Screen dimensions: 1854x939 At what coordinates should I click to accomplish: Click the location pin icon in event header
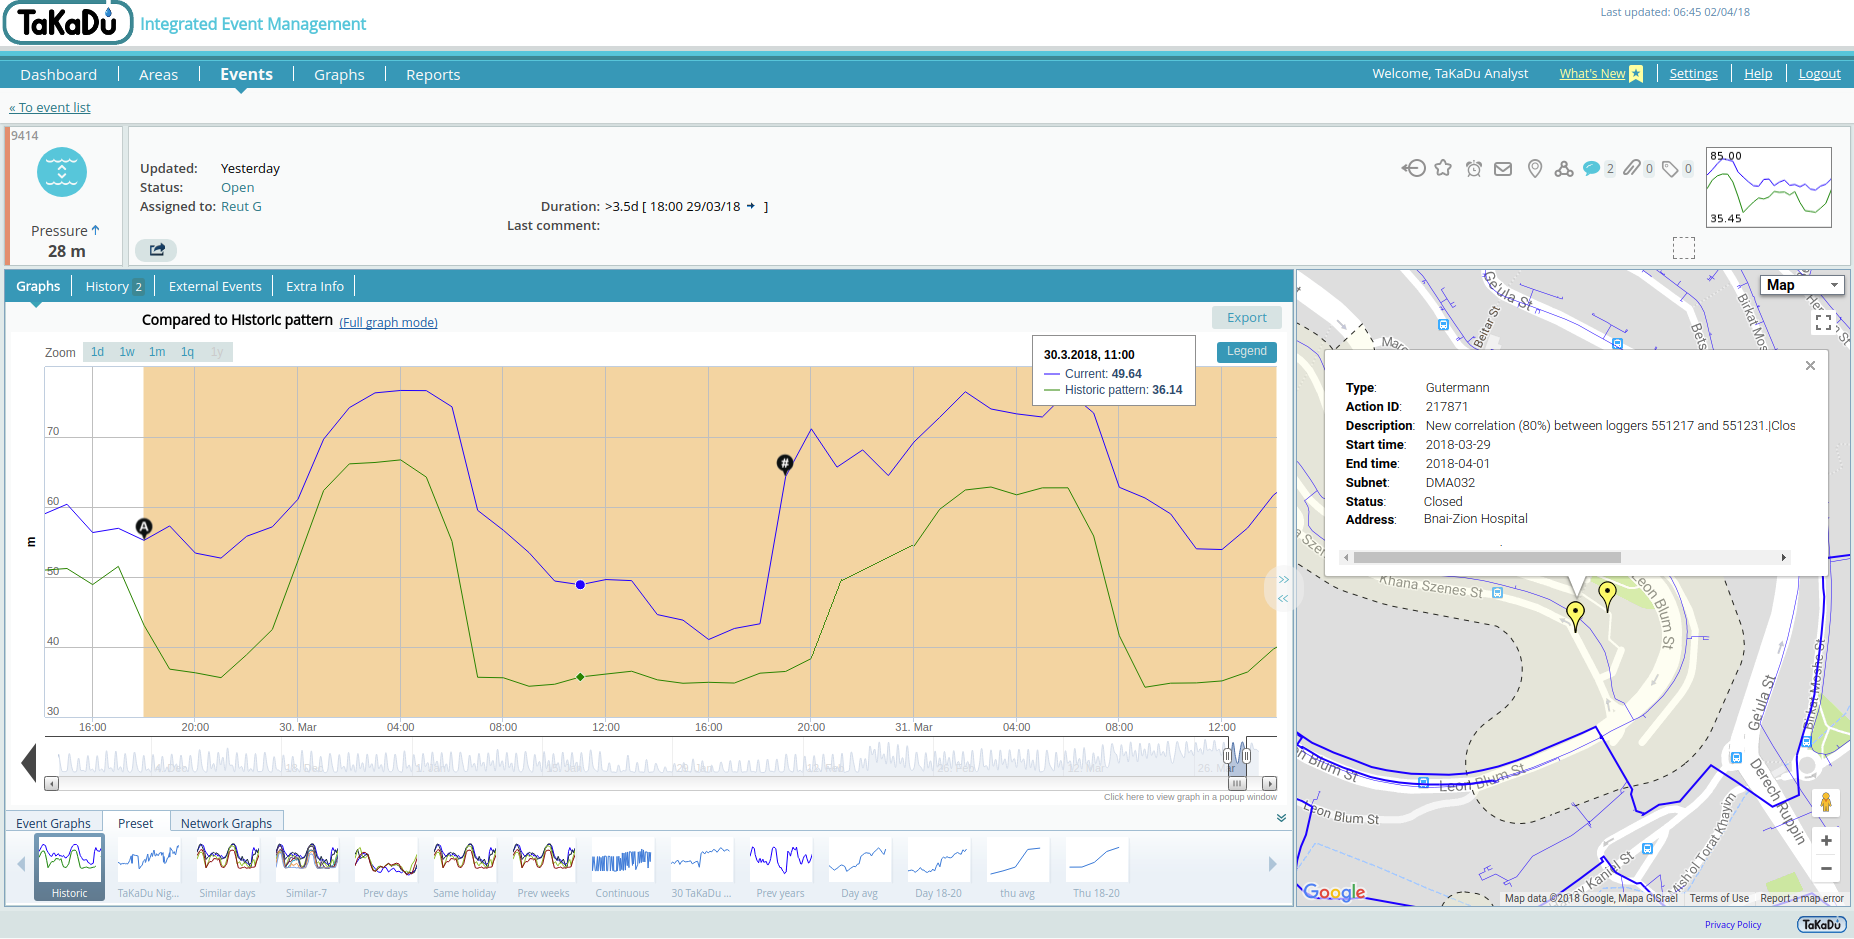1535,169
